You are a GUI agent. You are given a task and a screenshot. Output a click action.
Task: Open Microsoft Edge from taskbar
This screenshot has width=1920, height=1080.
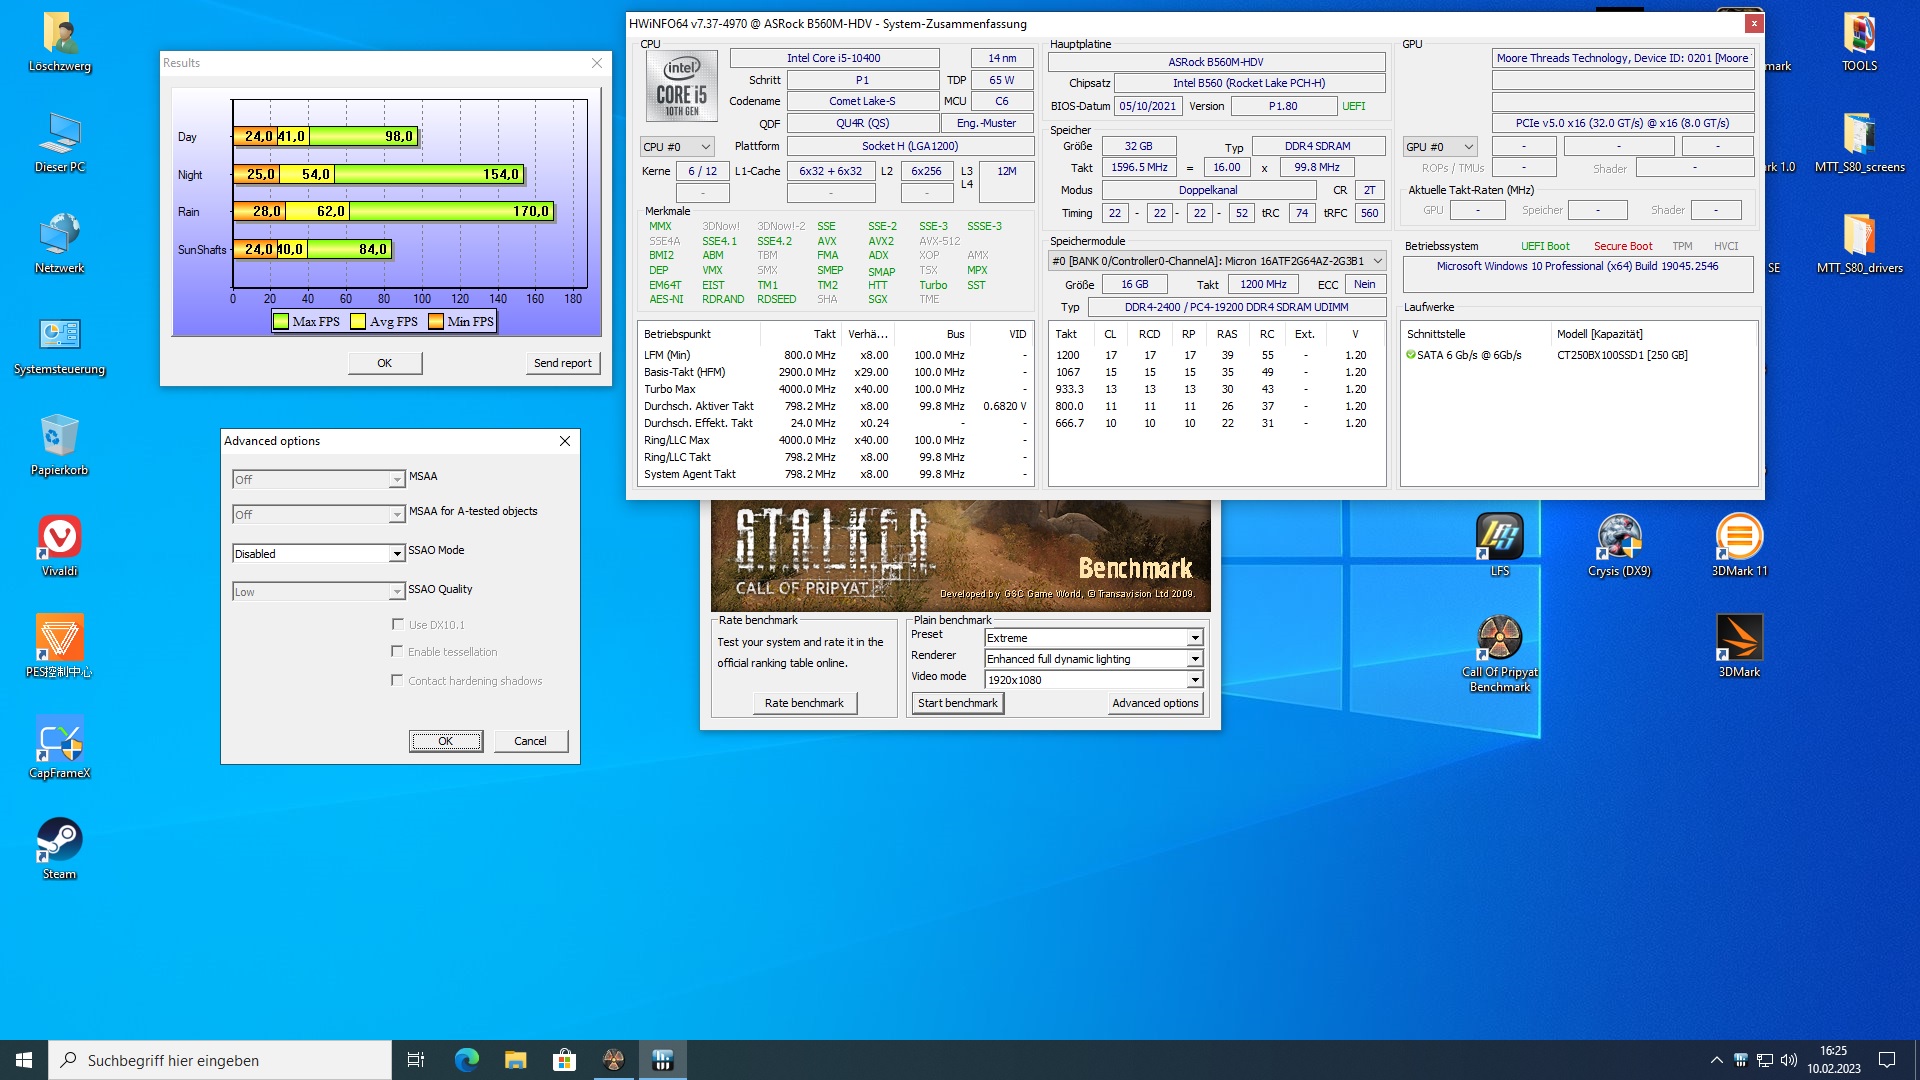[467, 1060]
